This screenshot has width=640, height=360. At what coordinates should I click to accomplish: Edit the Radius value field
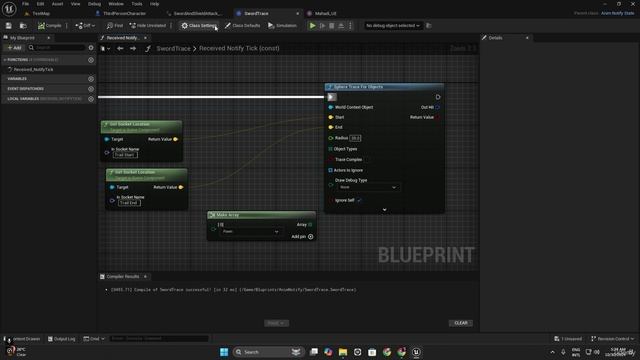point(355,138)
